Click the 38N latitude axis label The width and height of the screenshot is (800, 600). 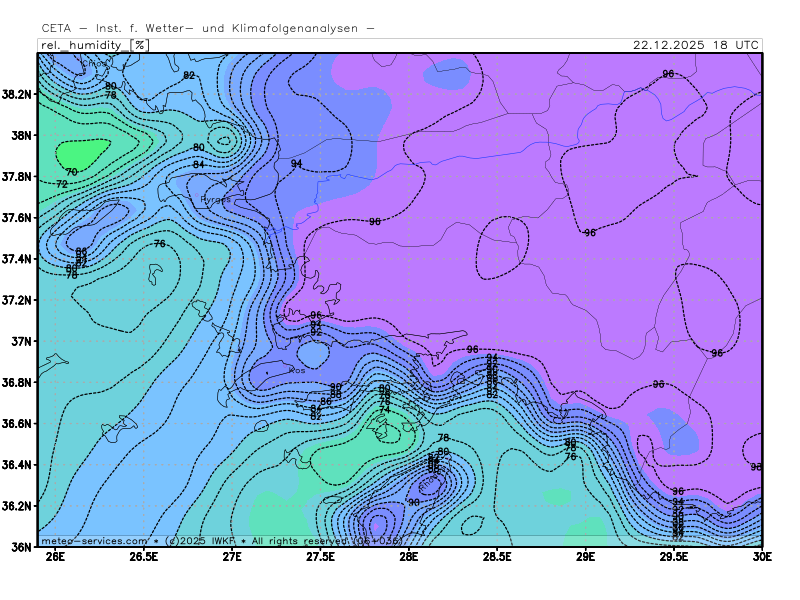point(19,135)
